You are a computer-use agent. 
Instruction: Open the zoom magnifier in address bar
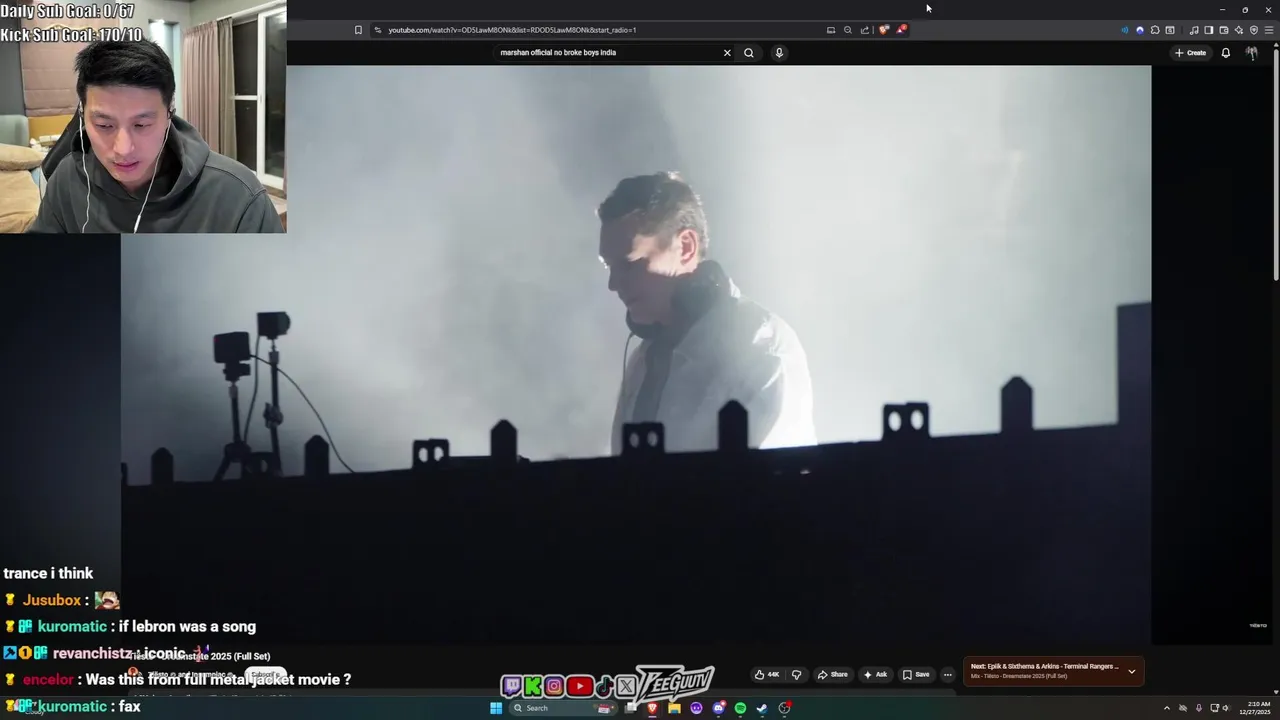[x=848, y=30]
